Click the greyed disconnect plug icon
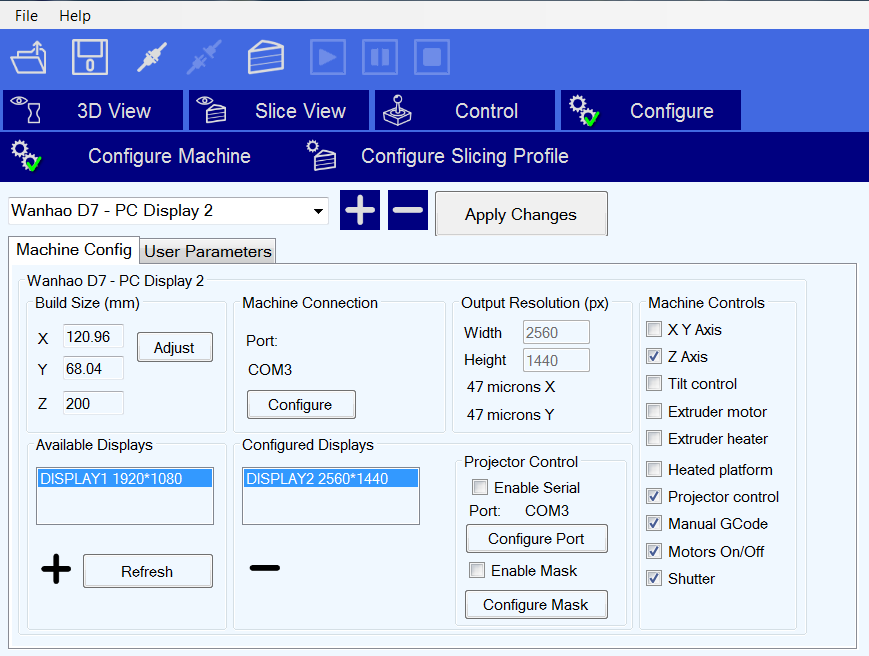This screenshot has height=656, width=869. click(x=204, y=57)
